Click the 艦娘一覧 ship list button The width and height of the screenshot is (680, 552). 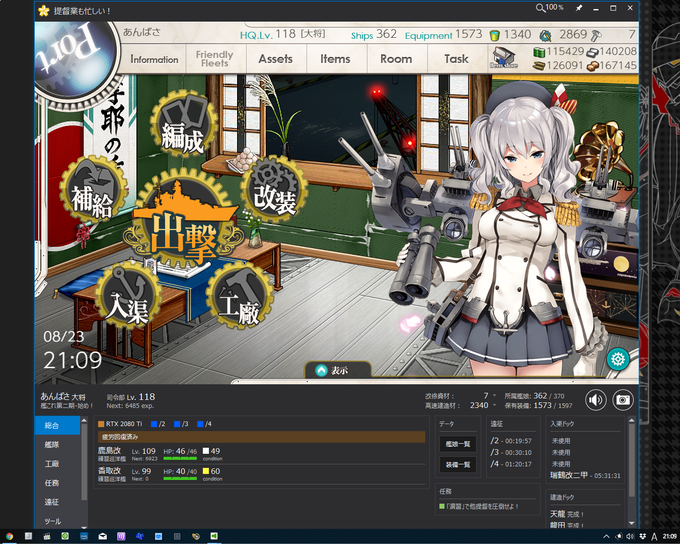[x=458, y=444]
